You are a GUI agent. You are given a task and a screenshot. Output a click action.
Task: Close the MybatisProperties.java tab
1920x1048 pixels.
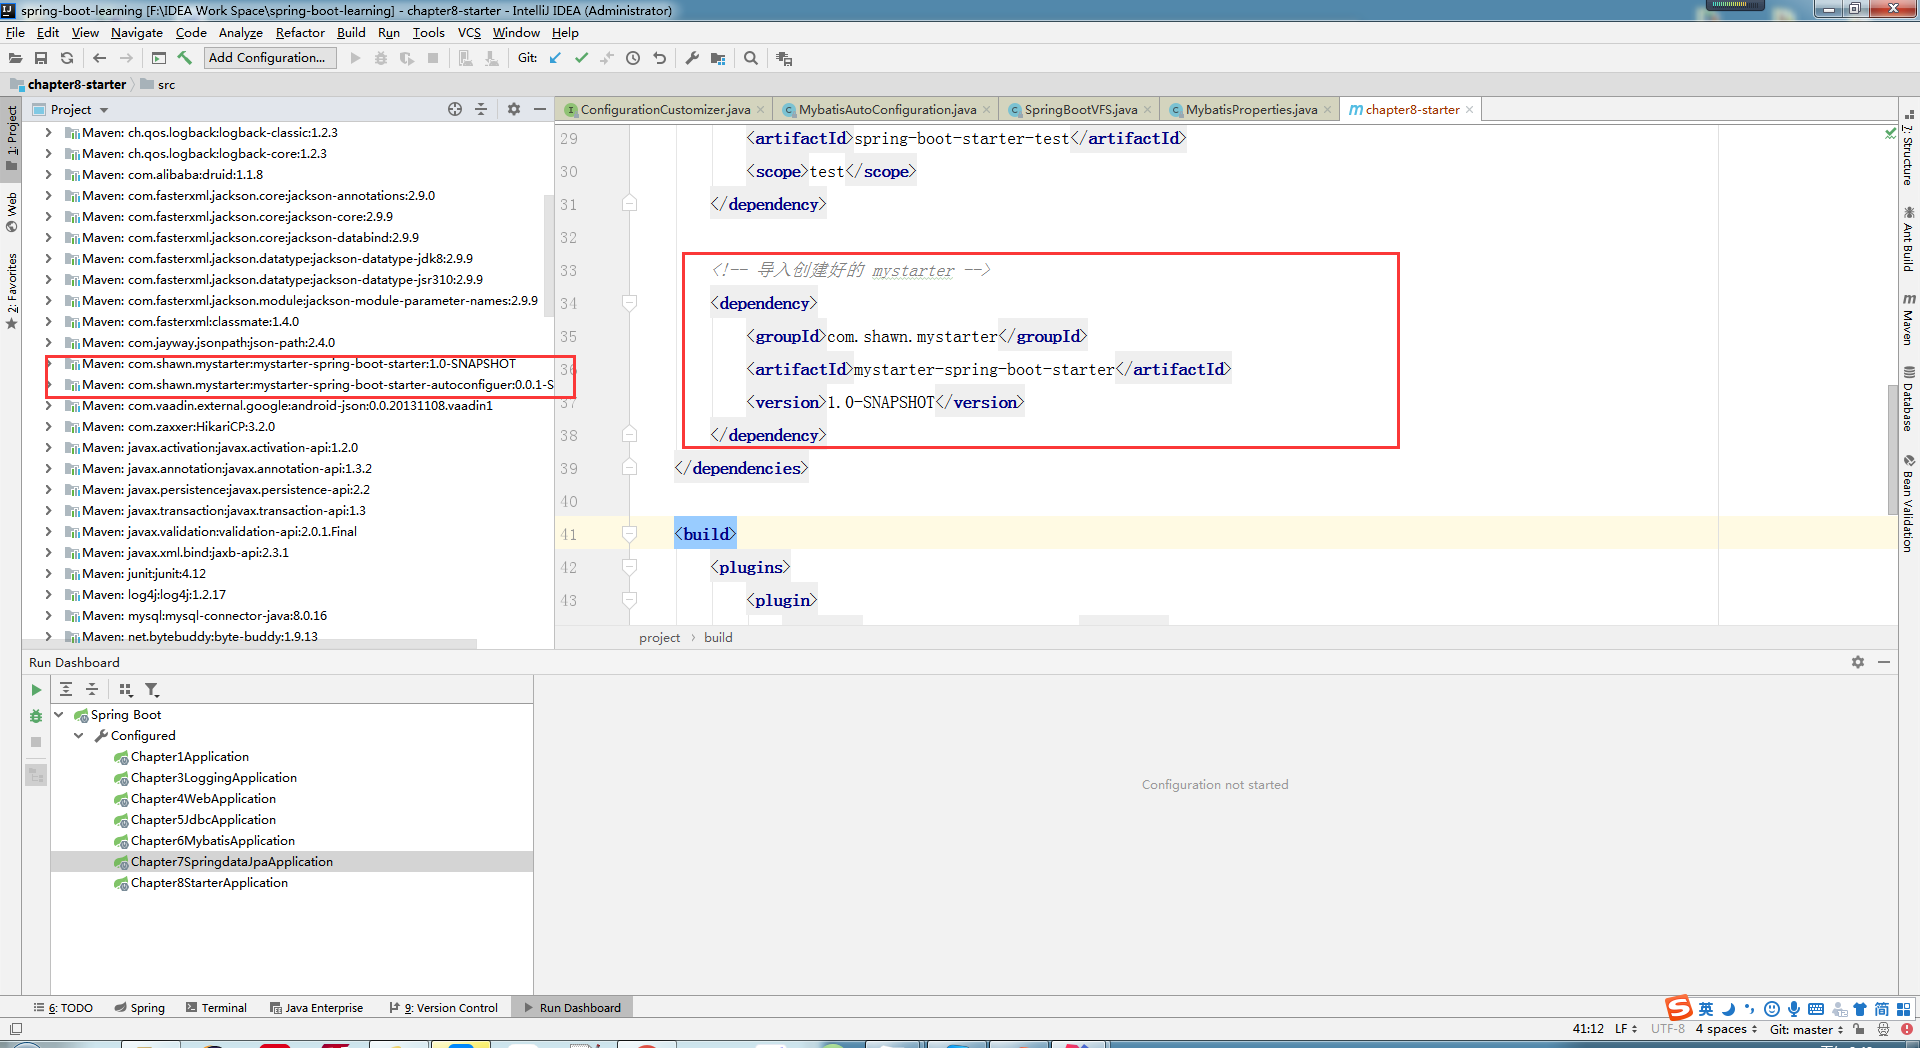(x=1328, y=110)
